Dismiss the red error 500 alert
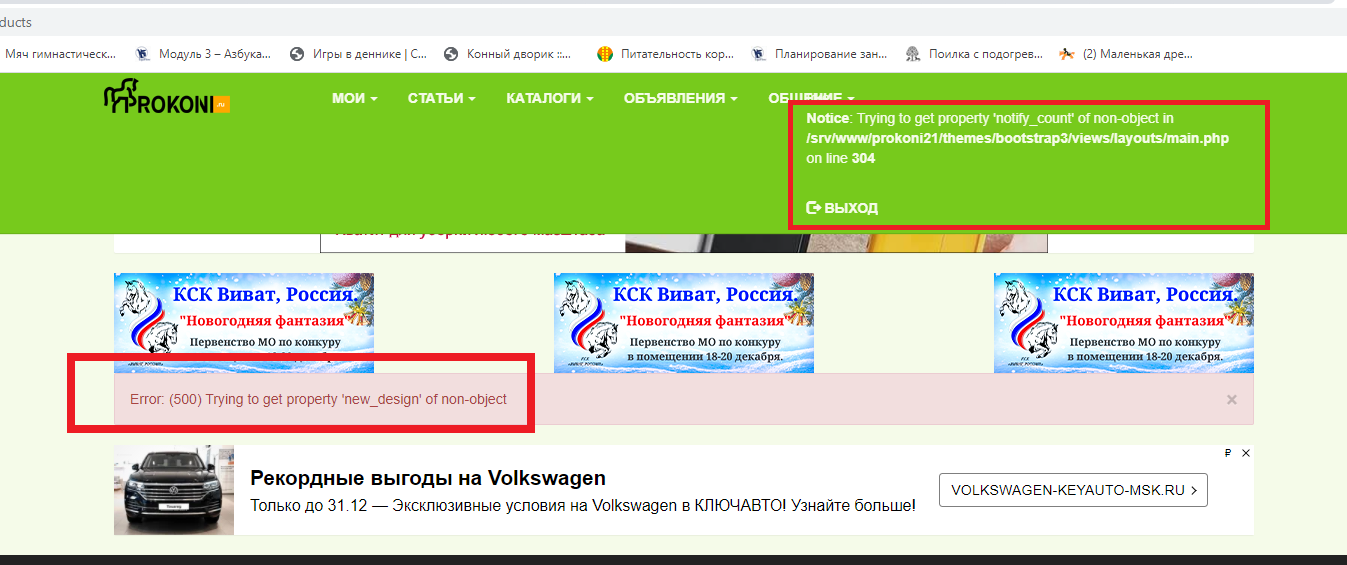 pos(1231,400)
